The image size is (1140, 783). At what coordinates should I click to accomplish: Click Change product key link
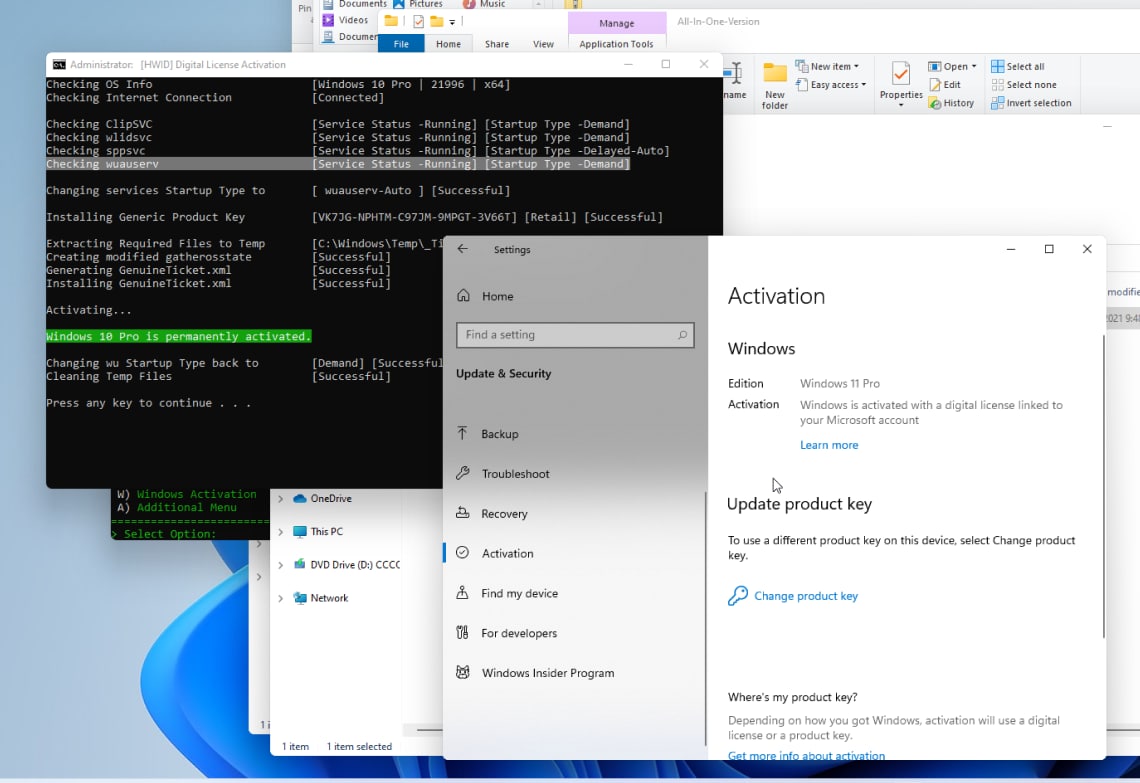(x=806, y=596)
